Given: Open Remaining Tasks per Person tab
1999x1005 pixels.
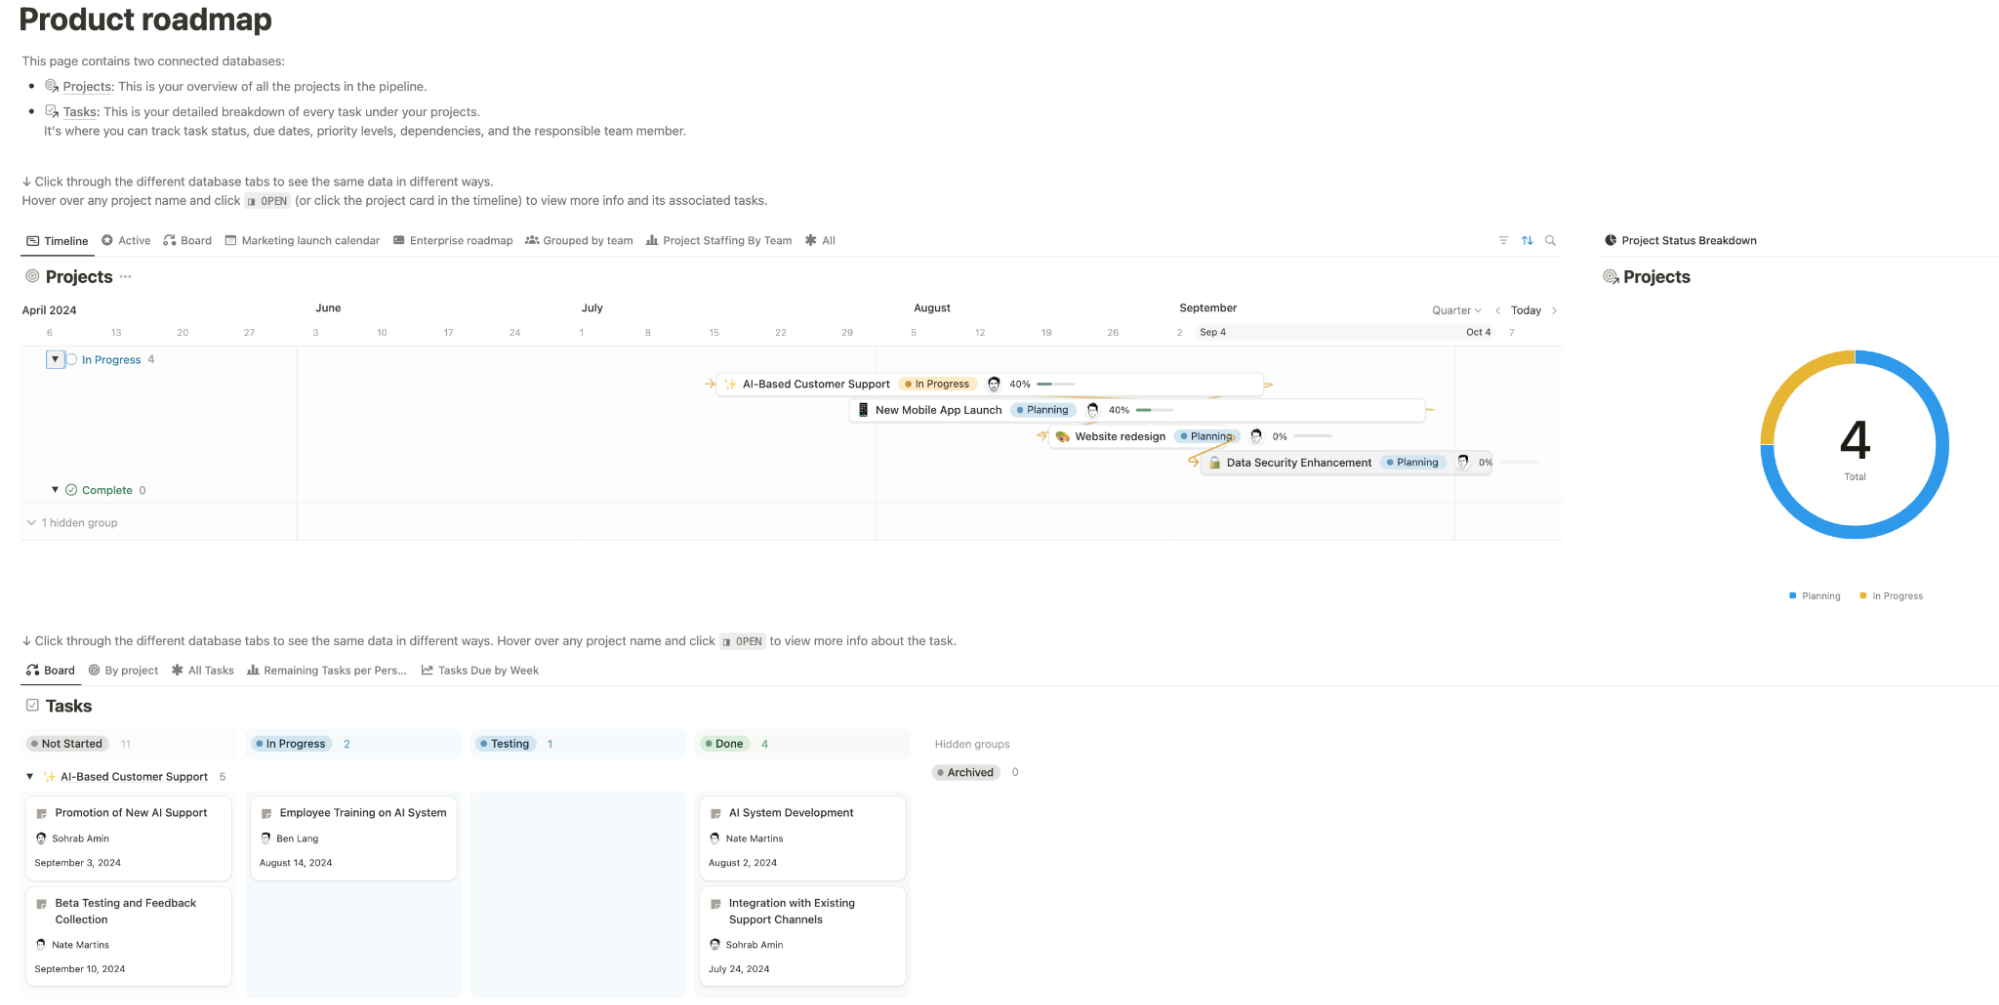Looking at the screenshot, I should (327, 671).
